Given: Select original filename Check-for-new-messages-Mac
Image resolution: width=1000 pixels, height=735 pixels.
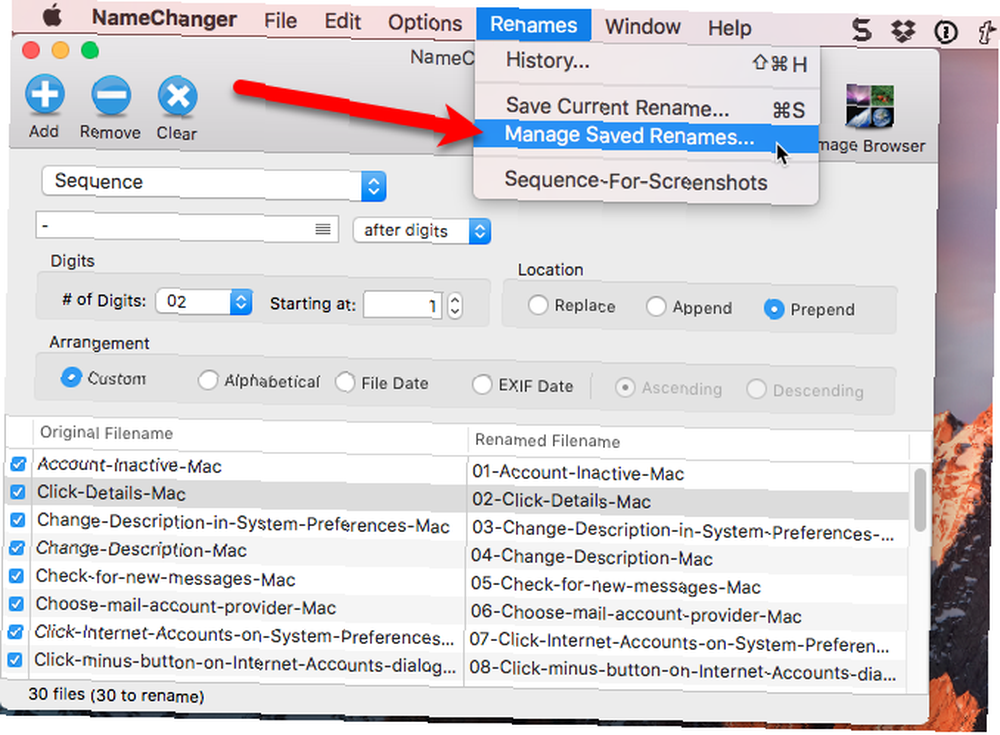Looking at the screenshot, I should click(165, 578).
